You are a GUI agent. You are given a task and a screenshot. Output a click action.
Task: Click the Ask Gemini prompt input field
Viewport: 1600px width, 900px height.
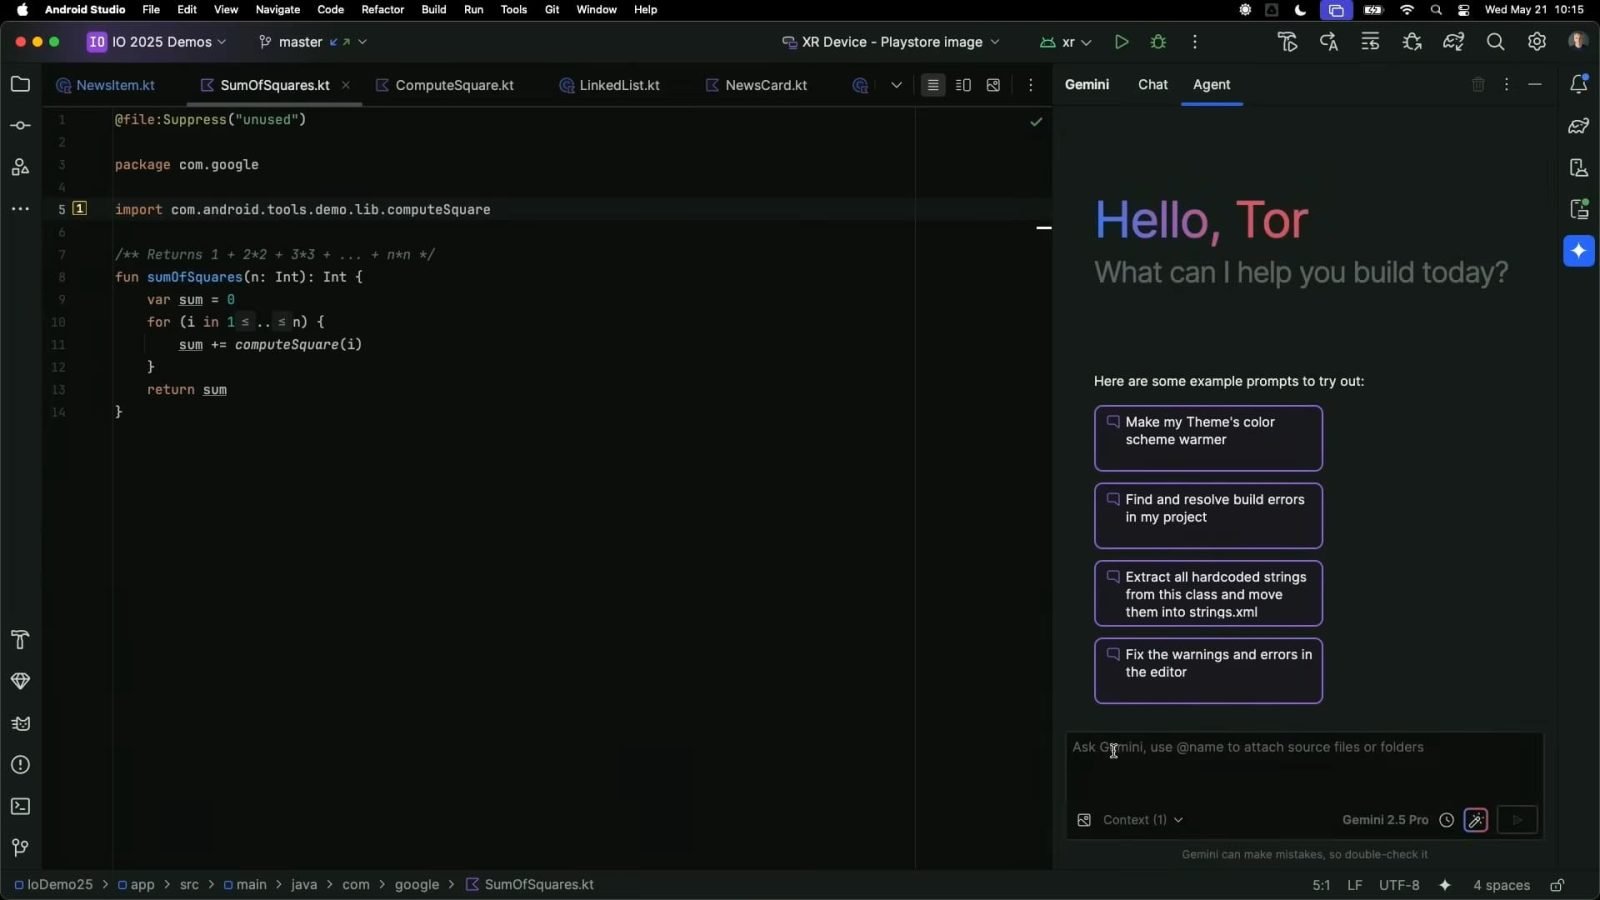pyautogui.click(x=1300, y=765)
